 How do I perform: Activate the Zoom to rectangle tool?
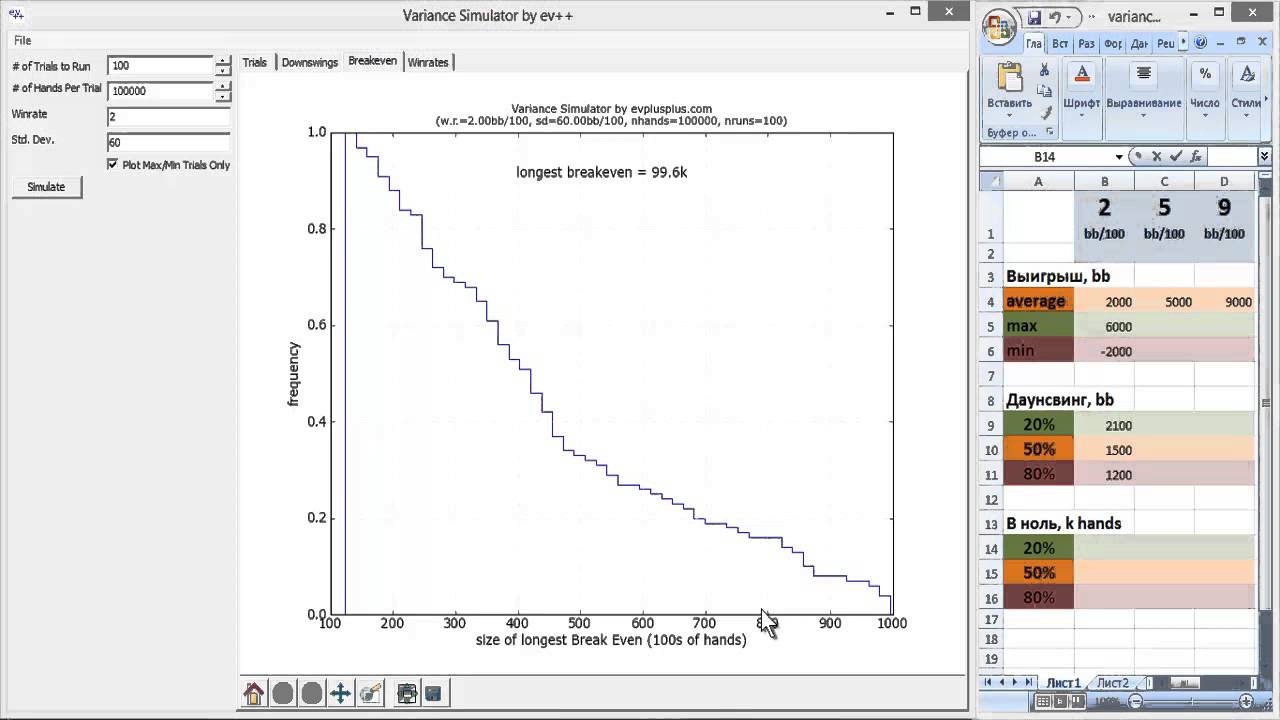[371, 693]
